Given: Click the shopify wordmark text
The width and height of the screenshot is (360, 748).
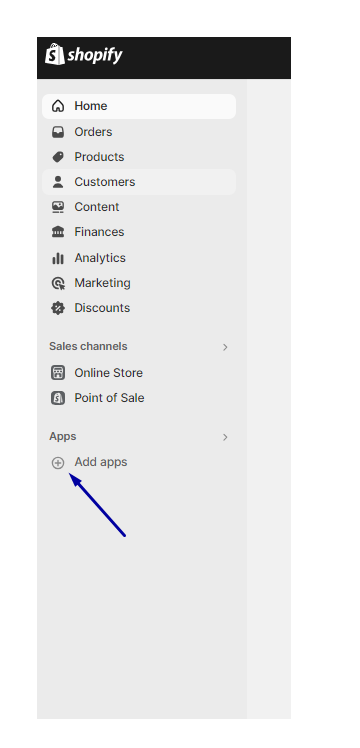Looking at the screenshot, I should coord(95,55).
